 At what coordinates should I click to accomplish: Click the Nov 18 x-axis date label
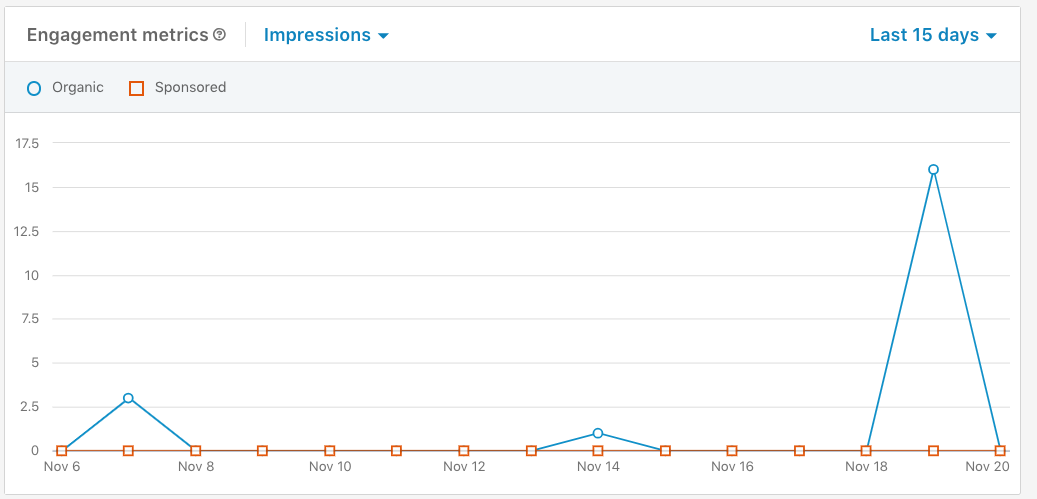pos(866,467)
